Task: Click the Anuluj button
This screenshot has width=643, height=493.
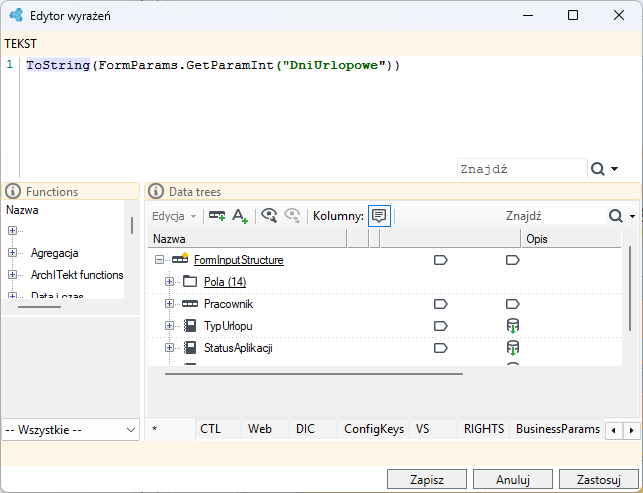Action: (x=513, y=479)
